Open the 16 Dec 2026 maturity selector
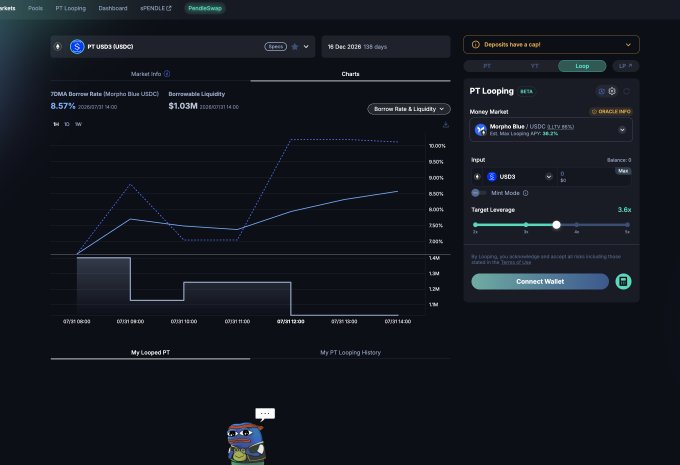Screen dimensions: 680x465 pos(386,46)
